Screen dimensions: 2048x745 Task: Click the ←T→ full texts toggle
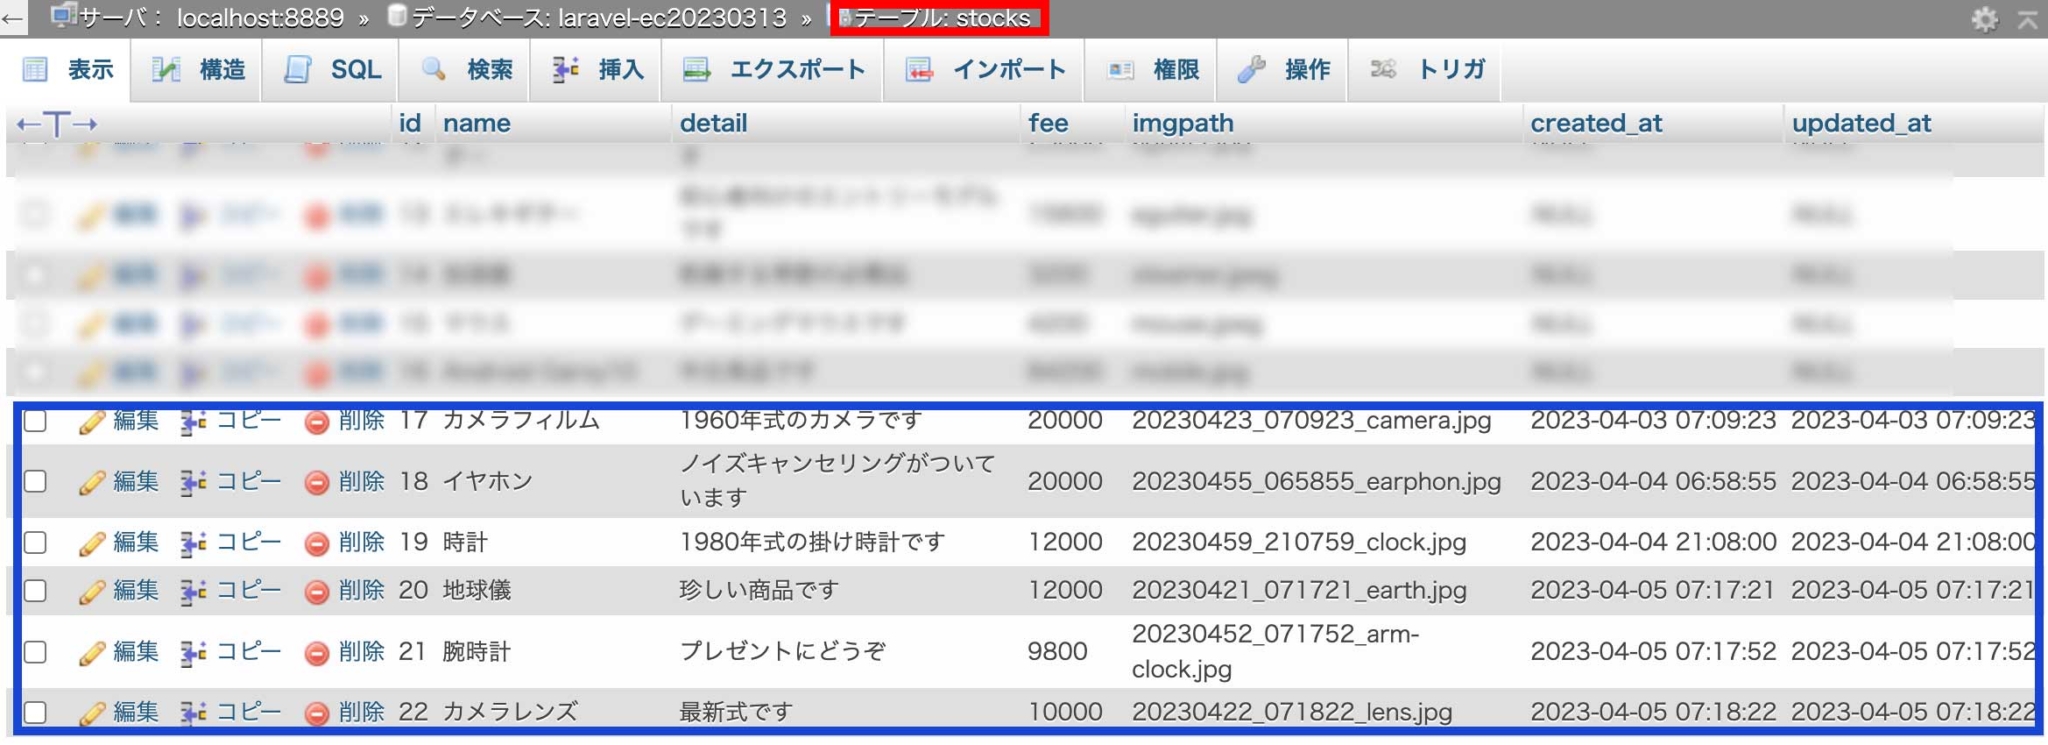pyautogui.click(x=57, y=124)
